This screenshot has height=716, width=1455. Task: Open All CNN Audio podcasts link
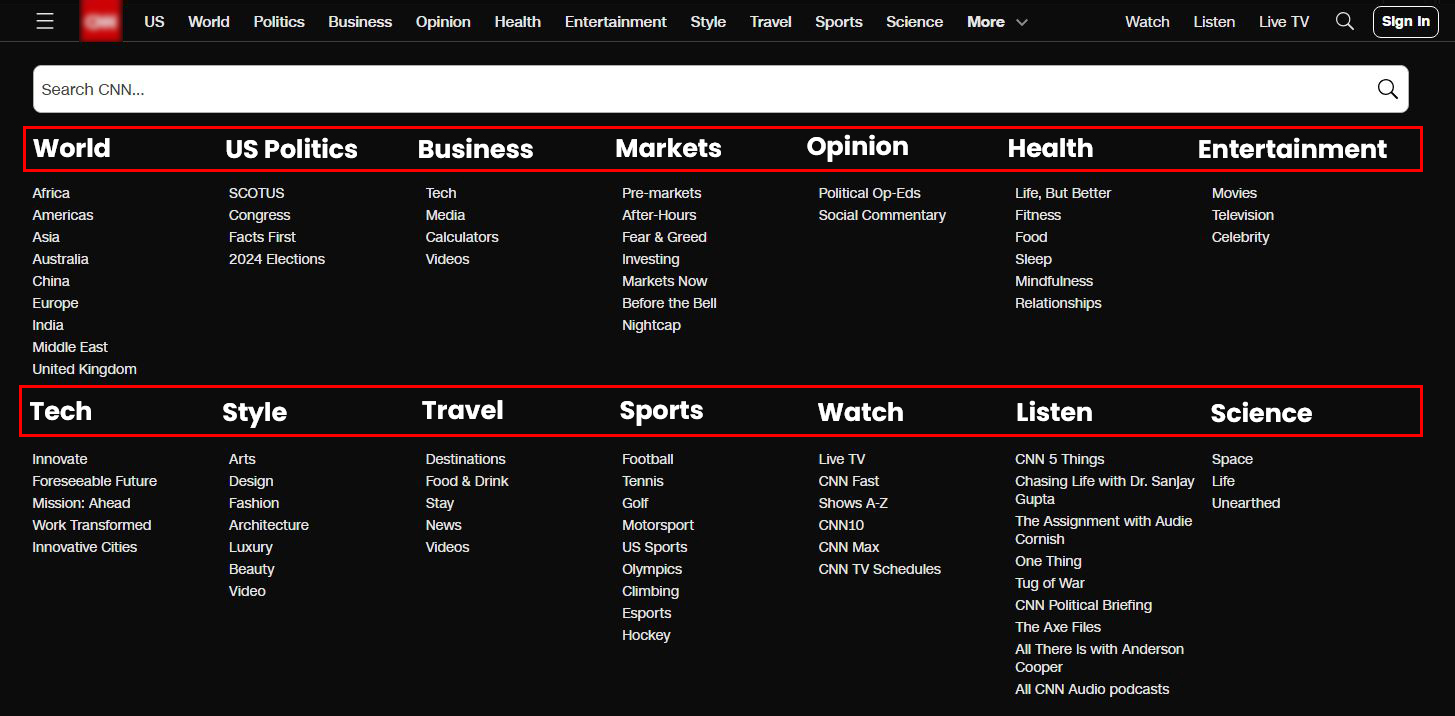1092,689
